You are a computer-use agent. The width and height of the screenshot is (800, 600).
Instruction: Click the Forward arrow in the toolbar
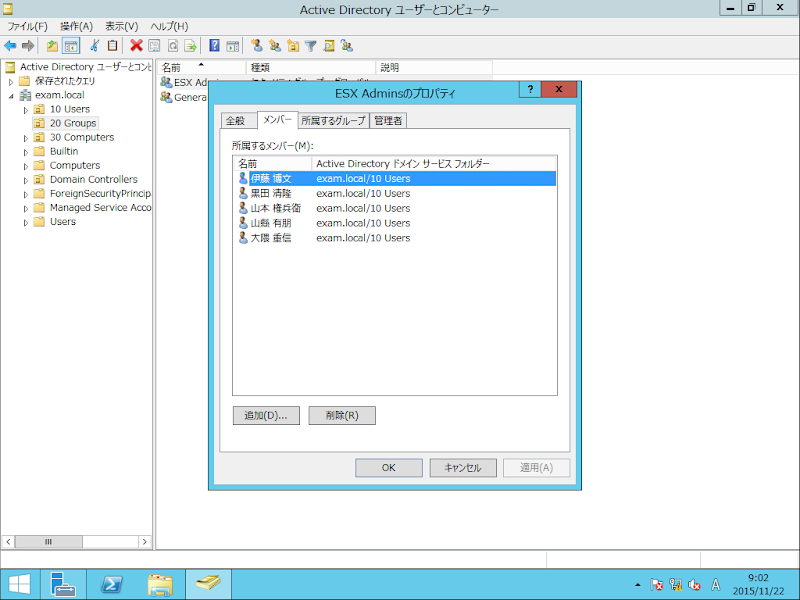[x=28, y=46]
